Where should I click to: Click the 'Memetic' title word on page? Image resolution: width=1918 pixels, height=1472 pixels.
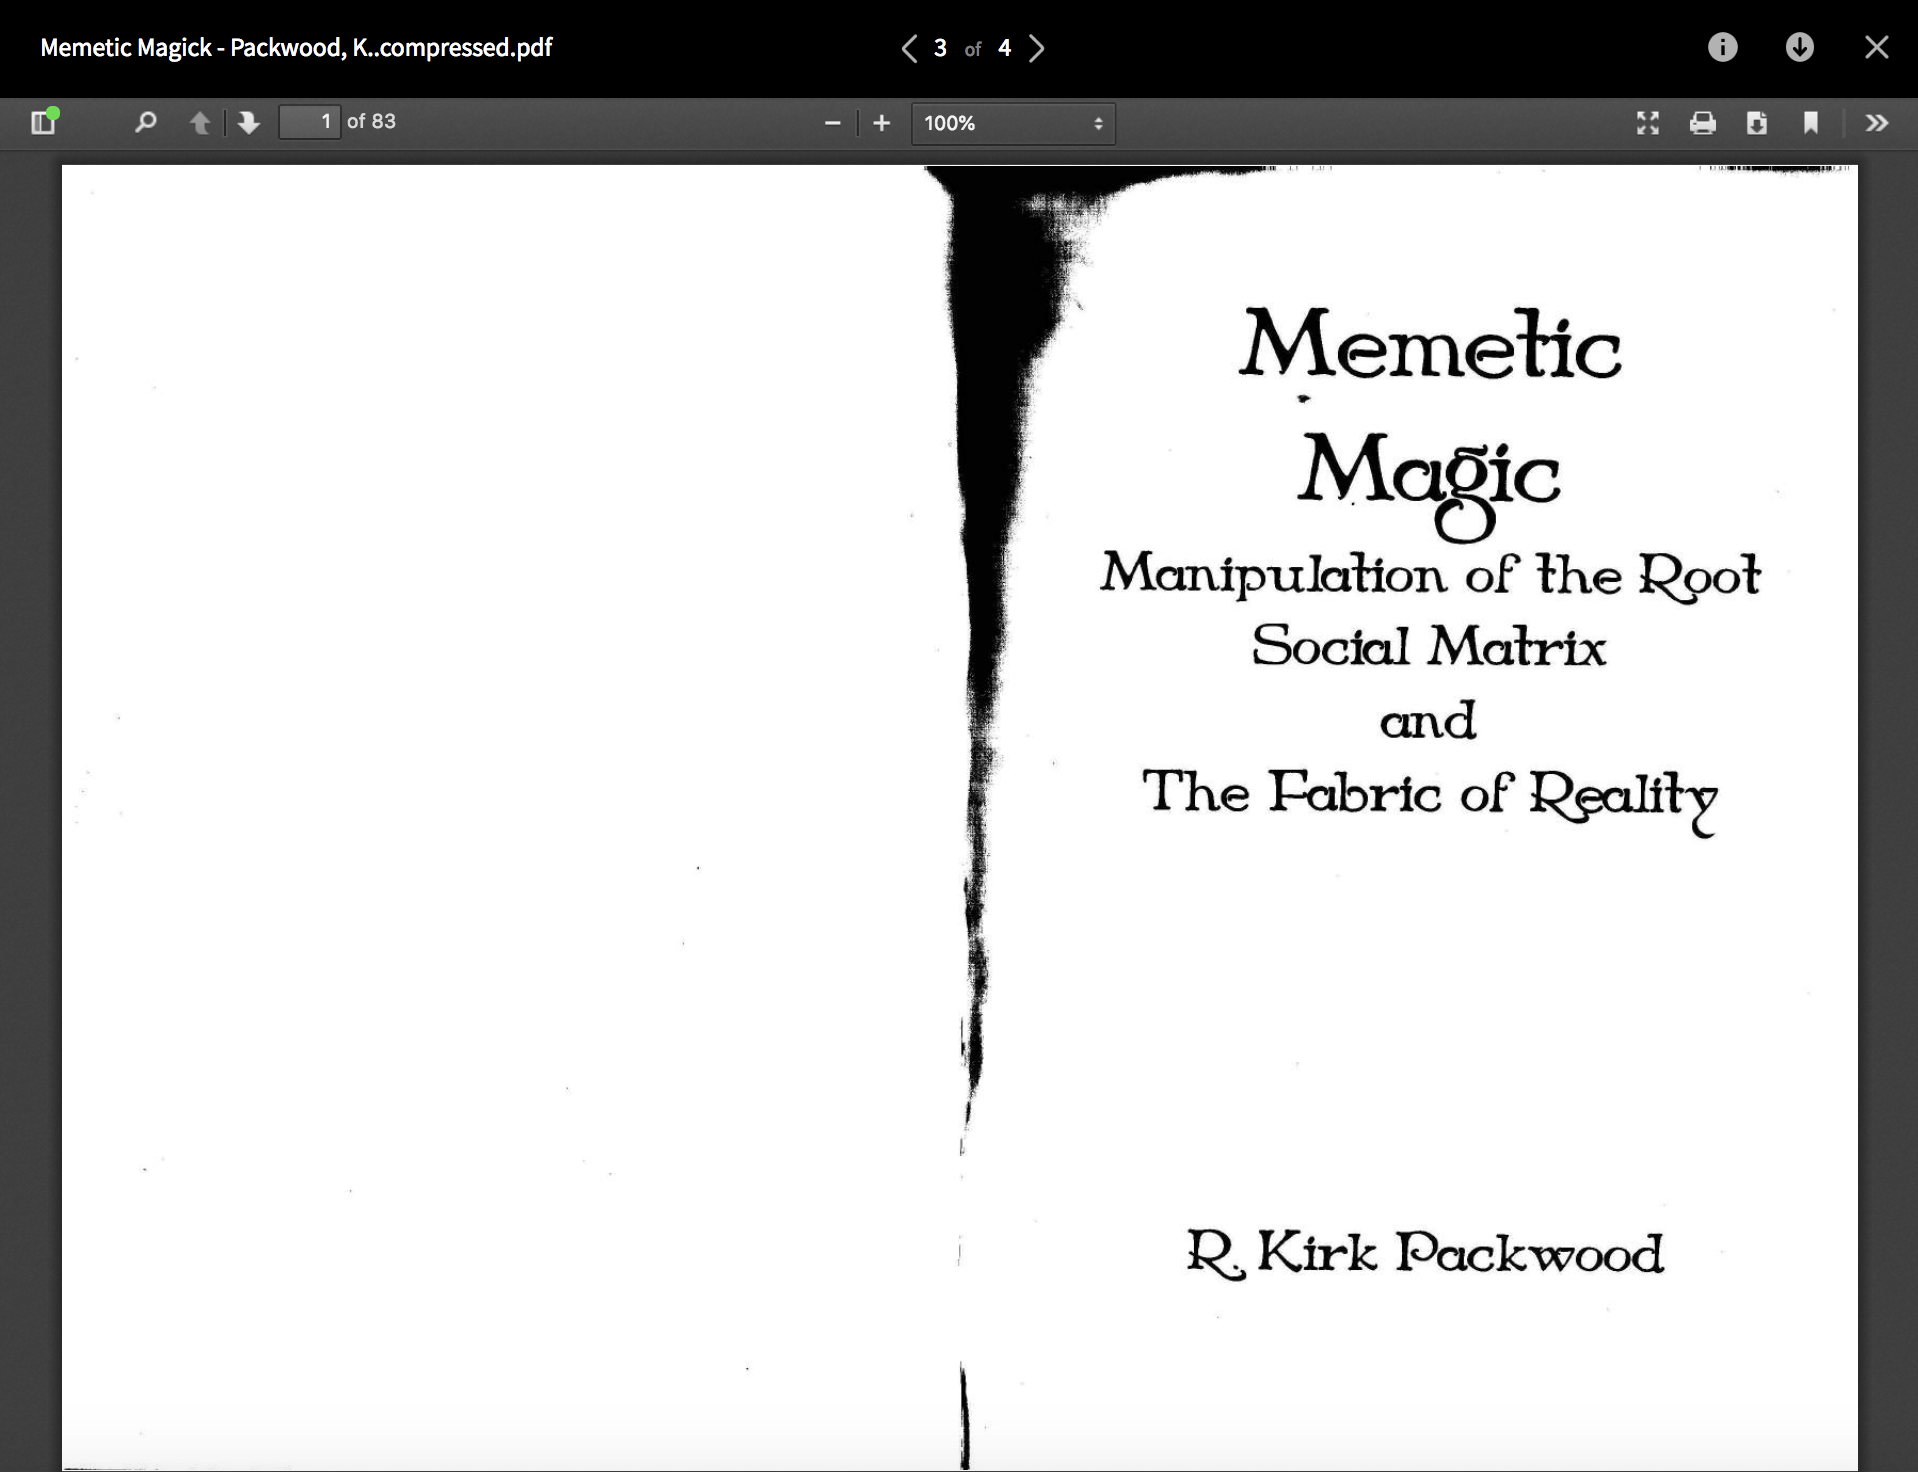1430,344
